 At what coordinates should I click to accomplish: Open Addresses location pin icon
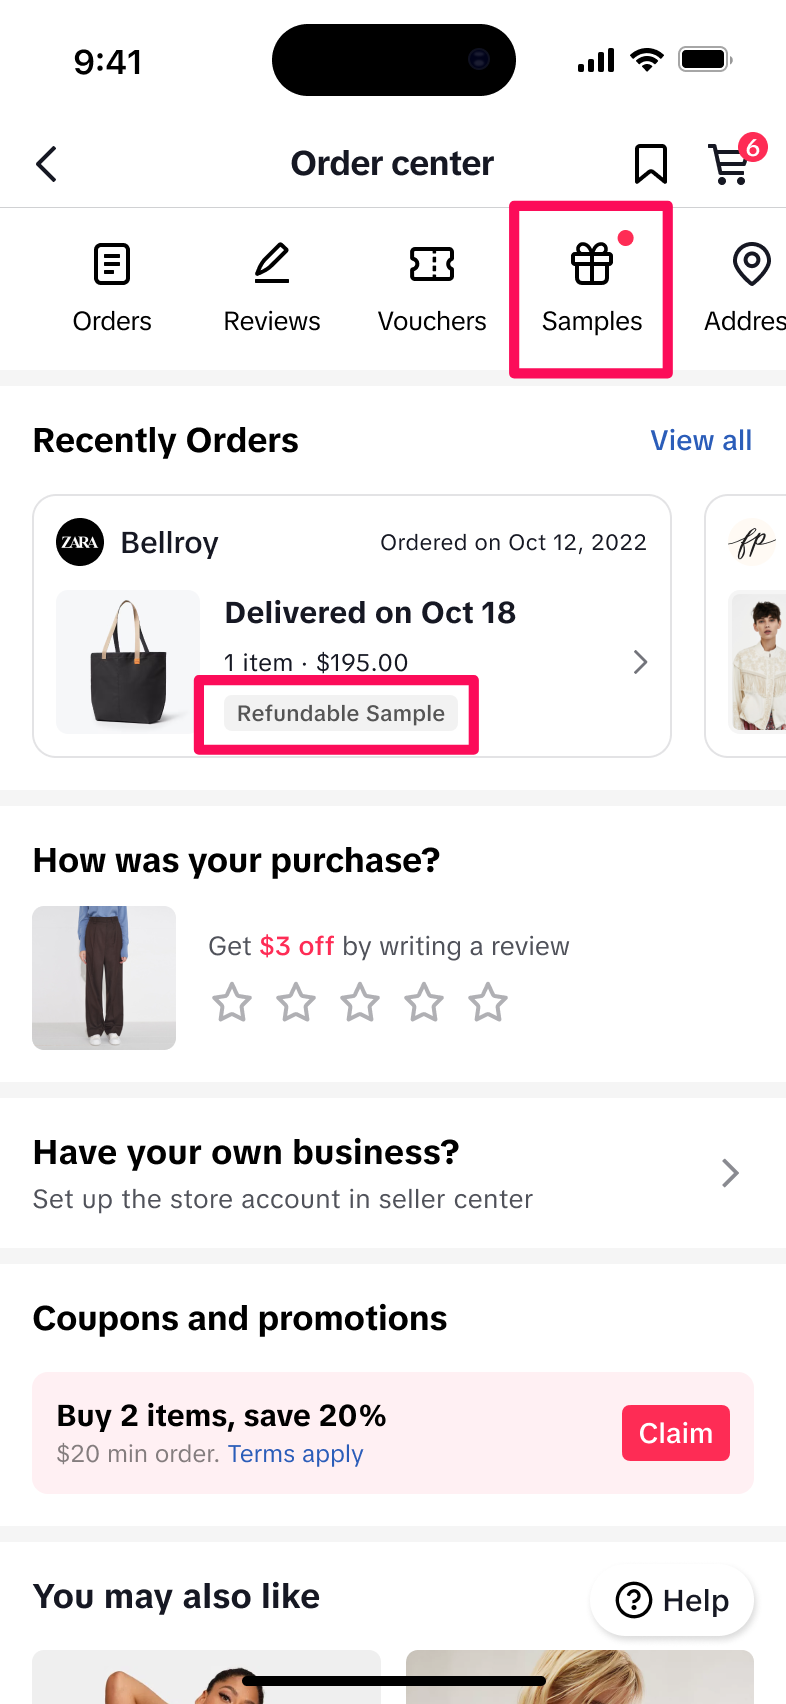[751, 265]
